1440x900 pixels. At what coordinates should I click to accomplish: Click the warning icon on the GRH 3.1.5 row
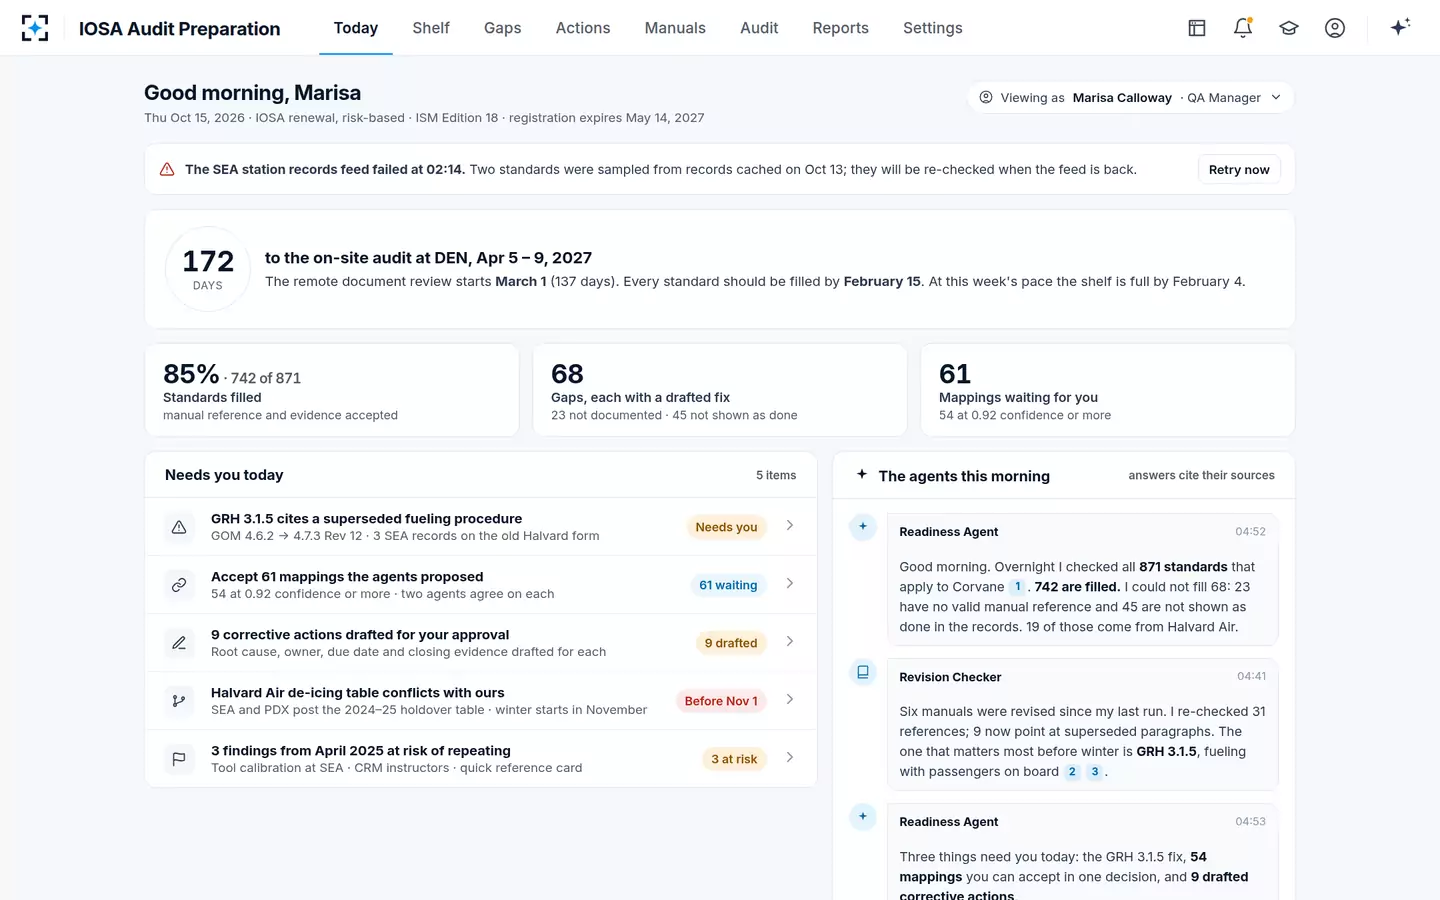179,527
